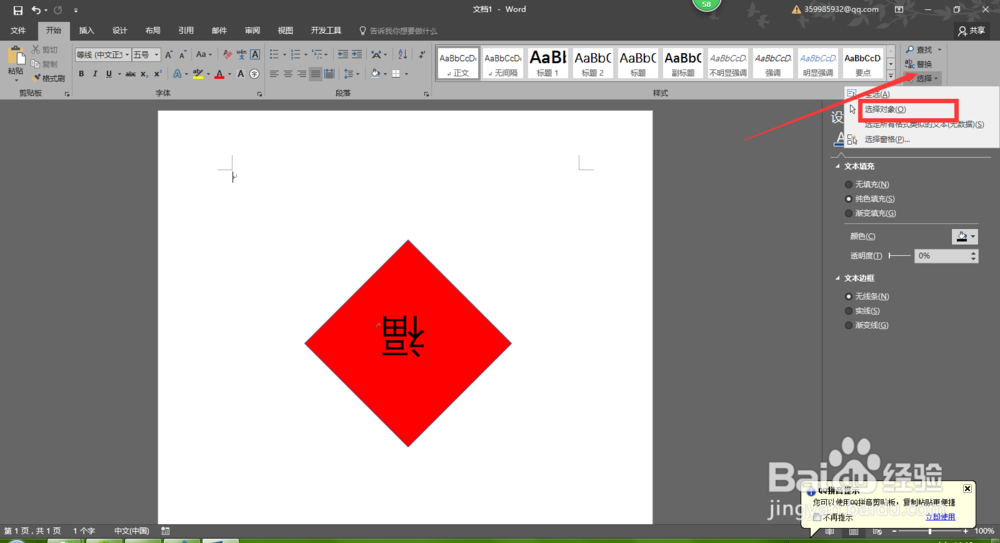Click the Paste (粘贴) clipboard icon
This screenshot has width=1000, height=543.
coord(15,57)
